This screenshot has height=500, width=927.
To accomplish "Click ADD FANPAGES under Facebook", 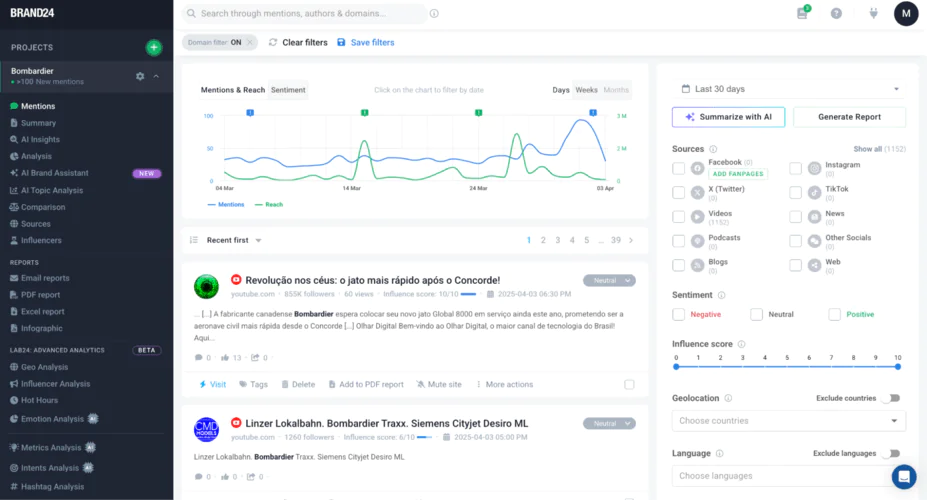I will 737,174.
